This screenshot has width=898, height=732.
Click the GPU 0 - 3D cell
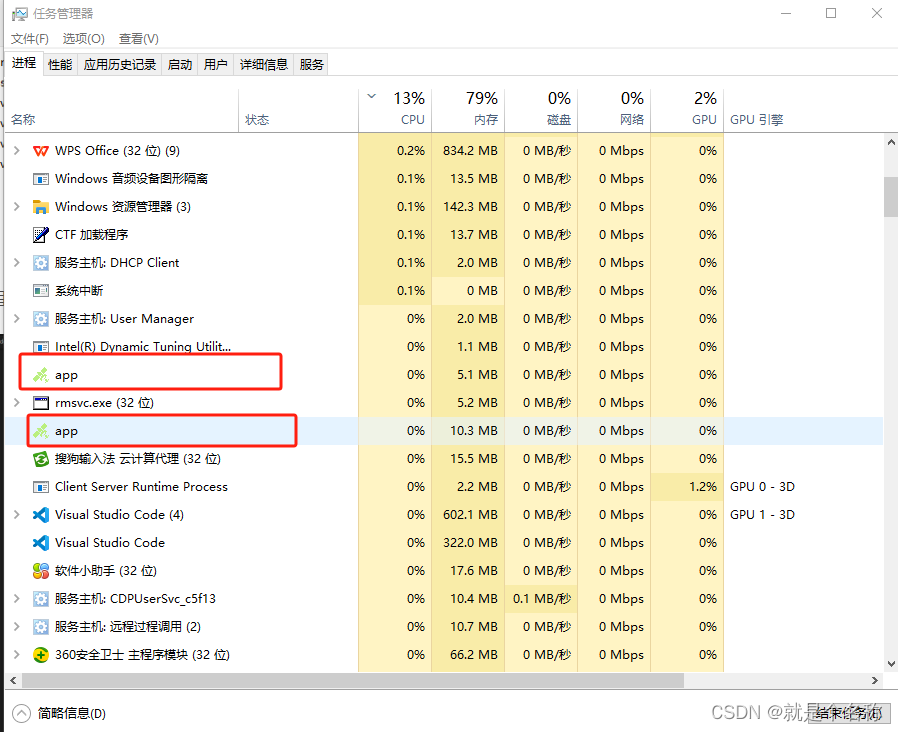pyautogui.click(x=762, y=487)
